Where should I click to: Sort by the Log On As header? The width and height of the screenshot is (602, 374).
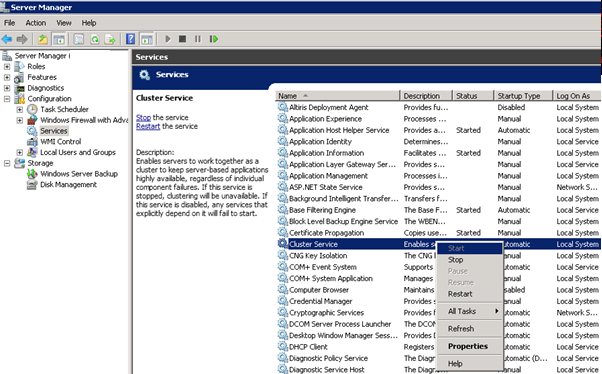577,96
